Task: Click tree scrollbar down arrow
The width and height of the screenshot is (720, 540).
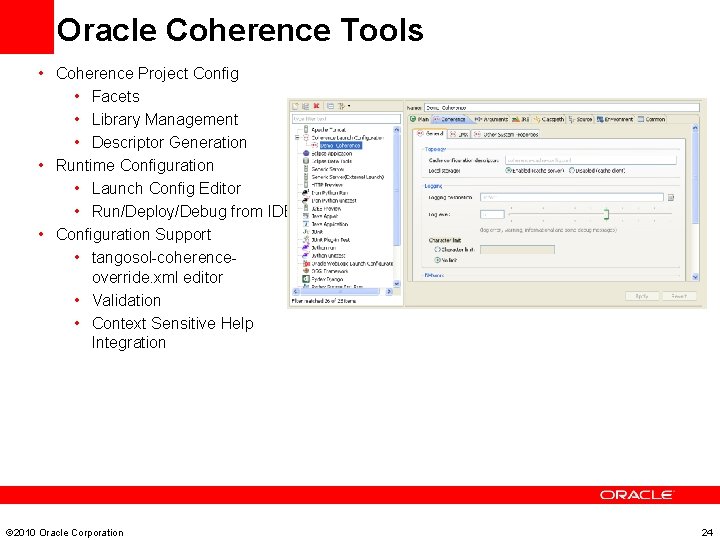Action: 397,284
